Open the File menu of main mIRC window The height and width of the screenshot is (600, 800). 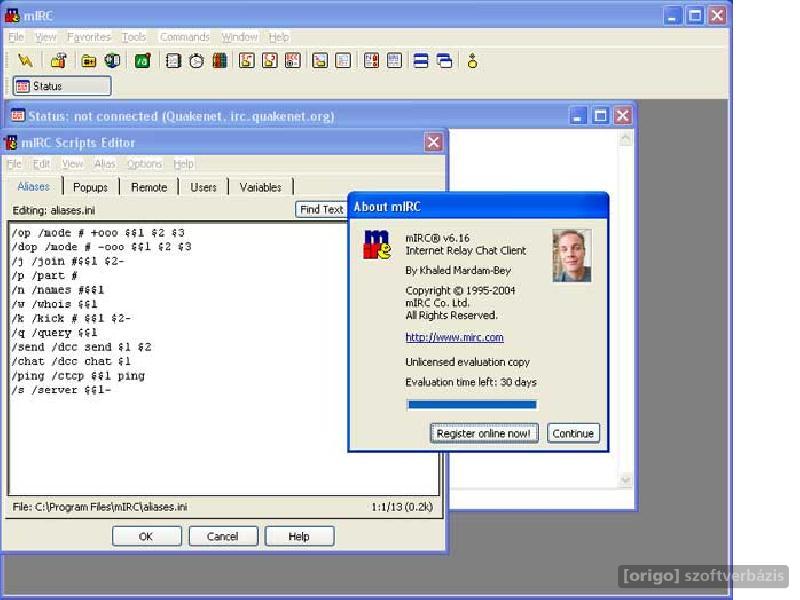16,37
